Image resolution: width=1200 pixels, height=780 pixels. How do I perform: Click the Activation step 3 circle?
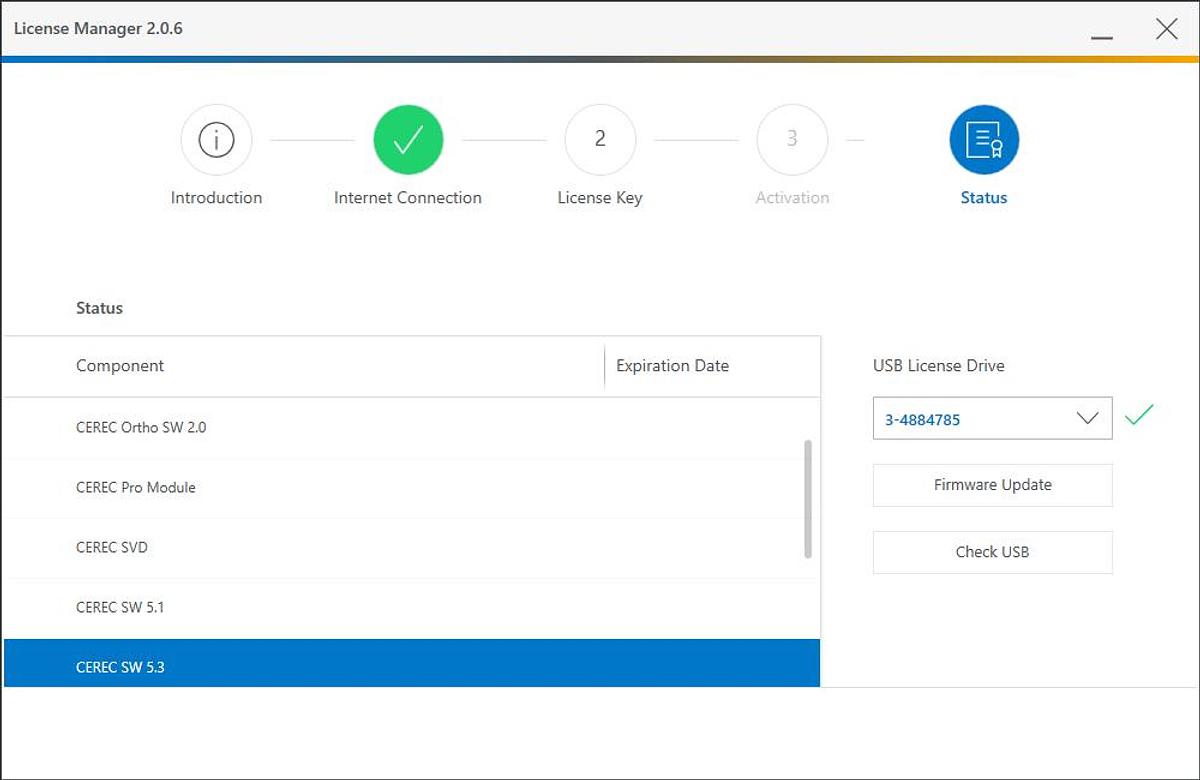click(792, 140)
